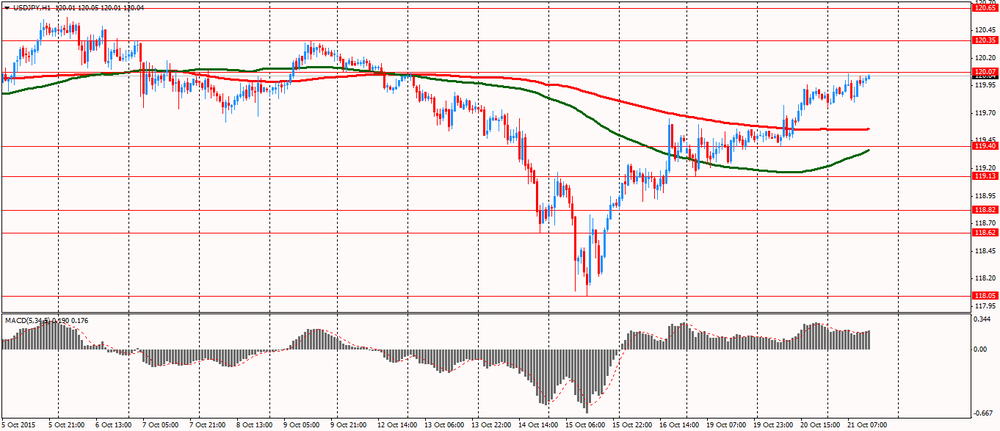Click the 119.70 price scale value
The width and height of the screenshot is (1000, 431).
[x=985, y=113]
